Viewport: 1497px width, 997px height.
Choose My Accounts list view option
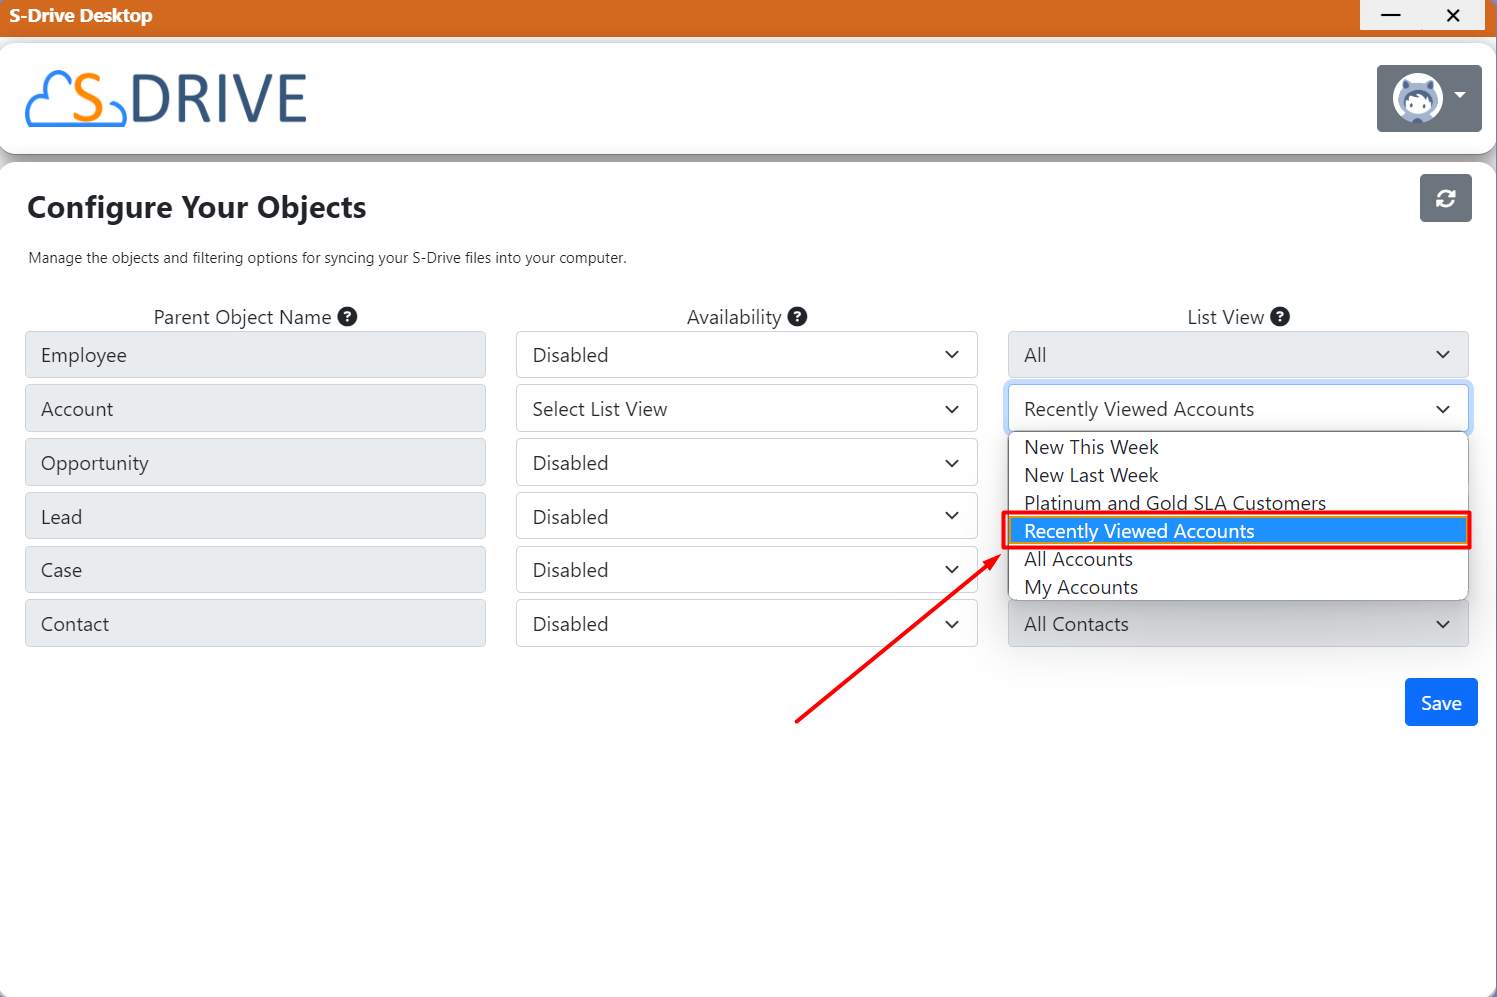coord(1081,587)
